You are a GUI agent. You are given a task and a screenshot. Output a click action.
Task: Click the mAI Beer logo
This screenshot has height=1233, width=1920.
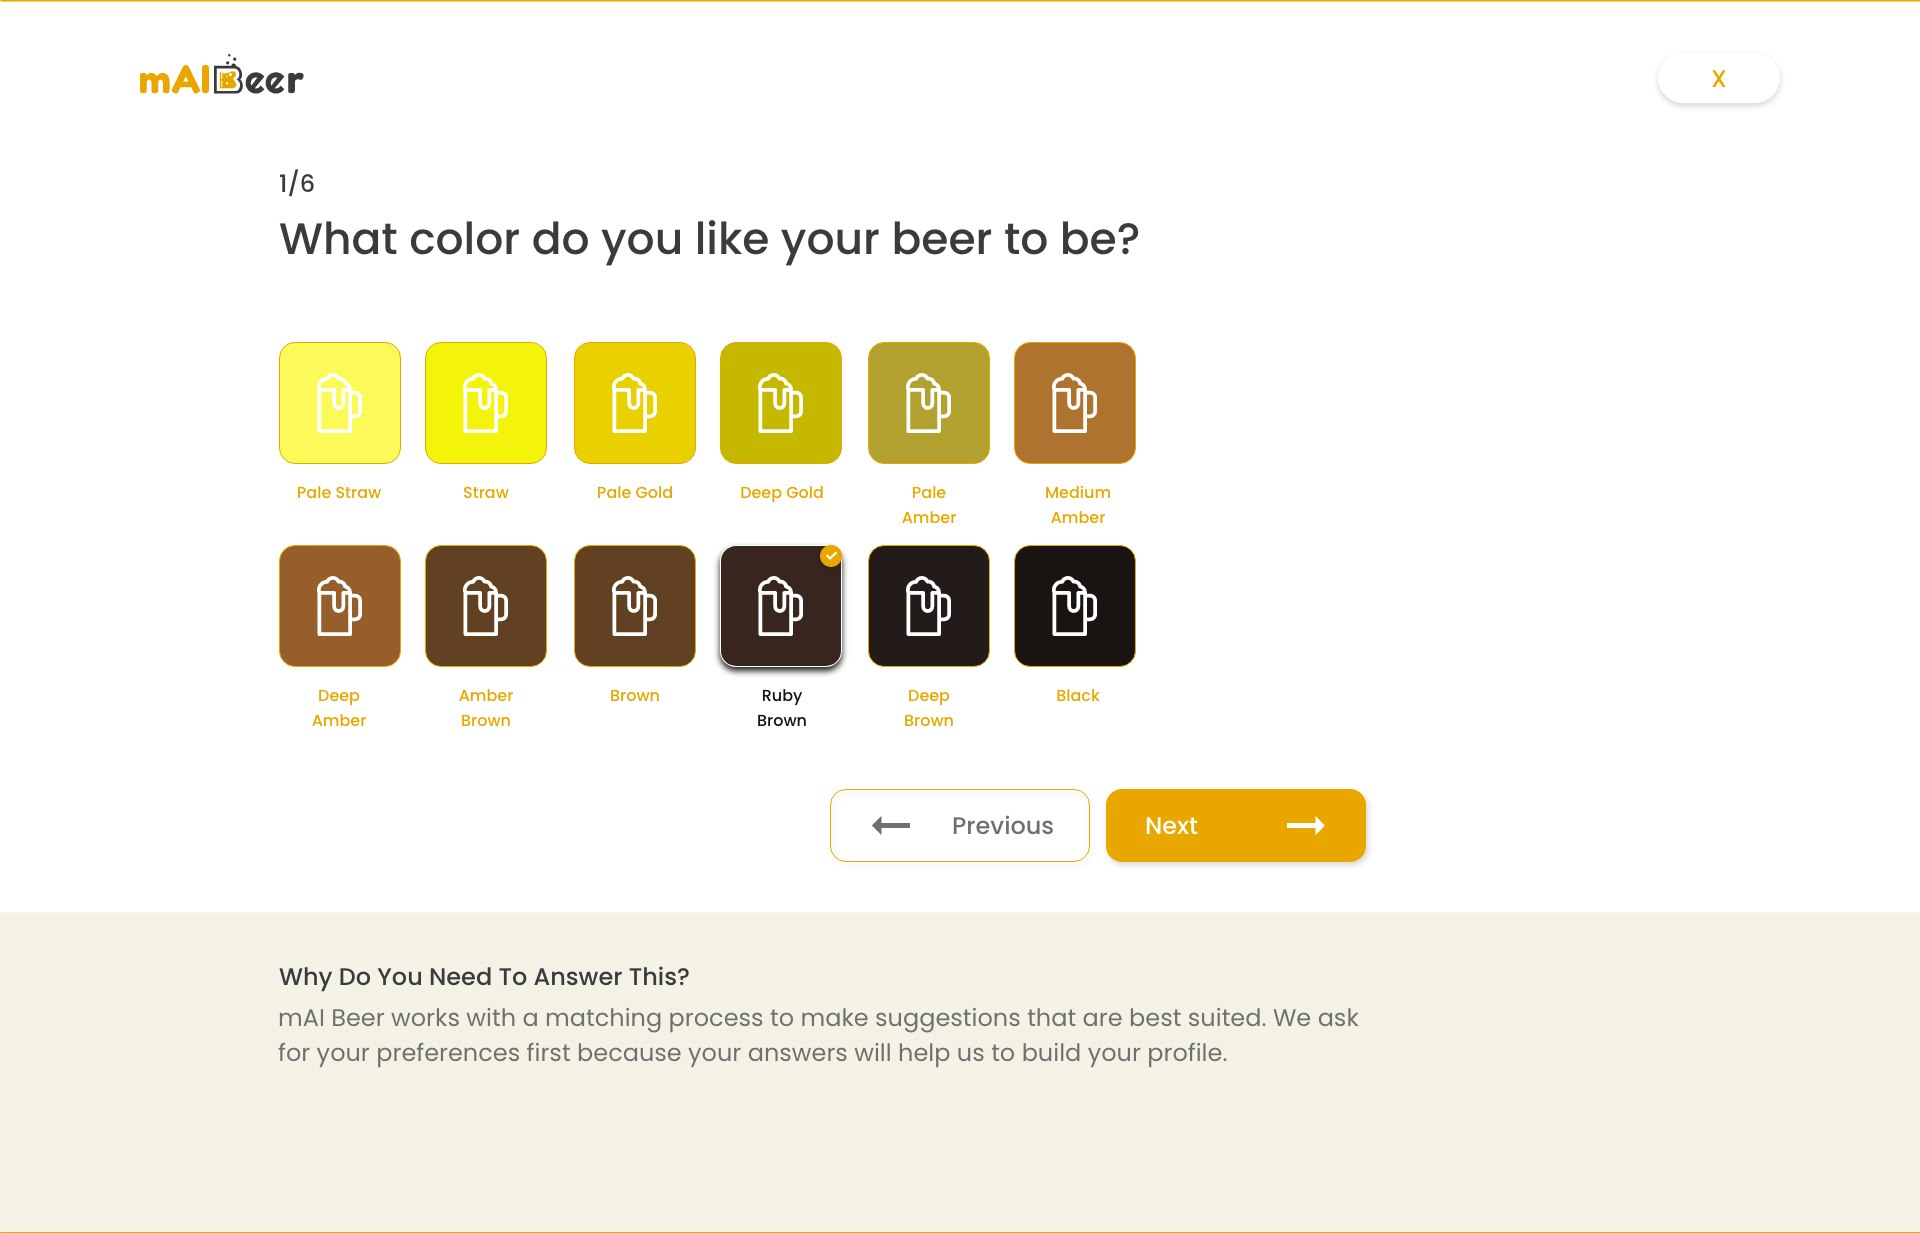click(x=220, y=76)
